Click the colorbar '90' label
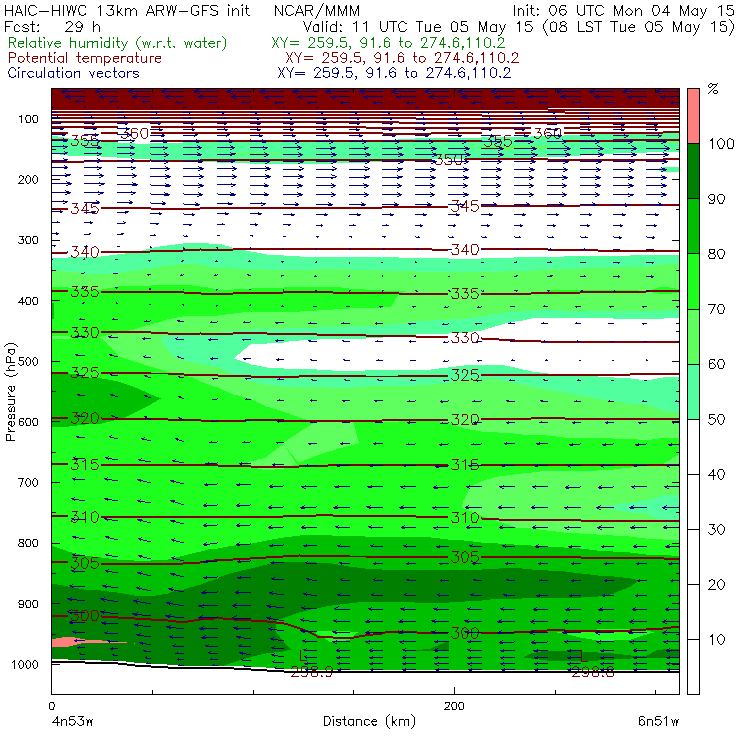This screenshot has width=740, height=740. [716, 199]
